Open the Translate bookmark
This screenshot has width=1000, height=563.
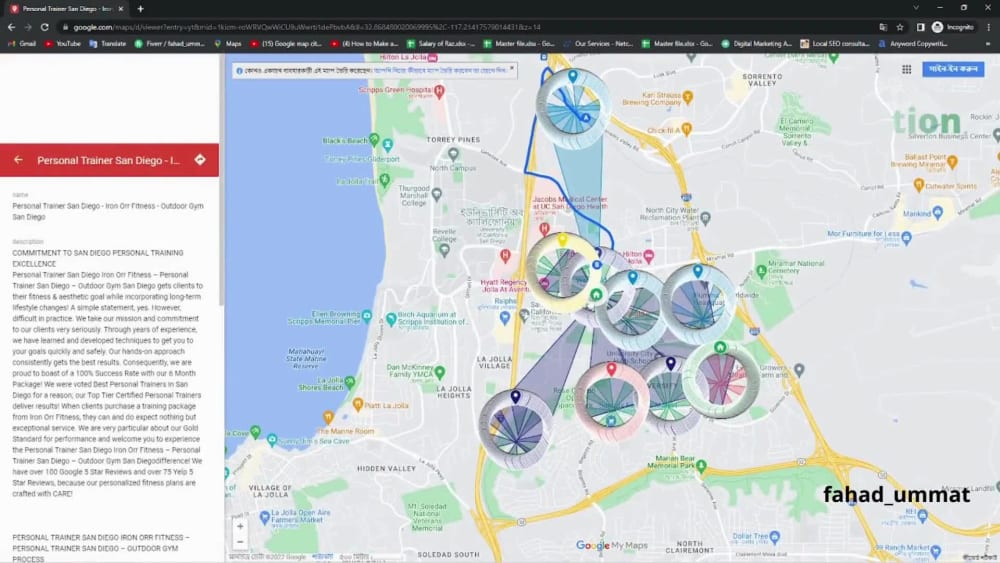(x=108, y=44)
